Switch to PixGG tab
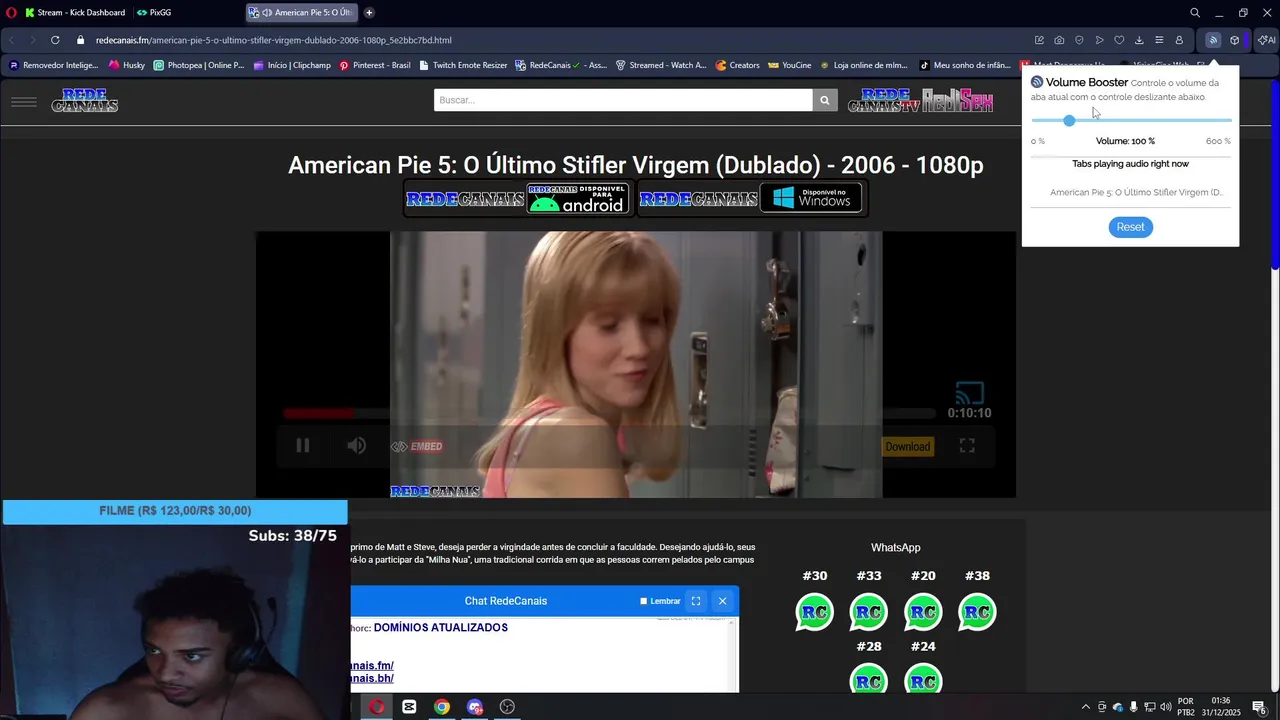This screenshot has height=720, width=1280. coord(154,12)
